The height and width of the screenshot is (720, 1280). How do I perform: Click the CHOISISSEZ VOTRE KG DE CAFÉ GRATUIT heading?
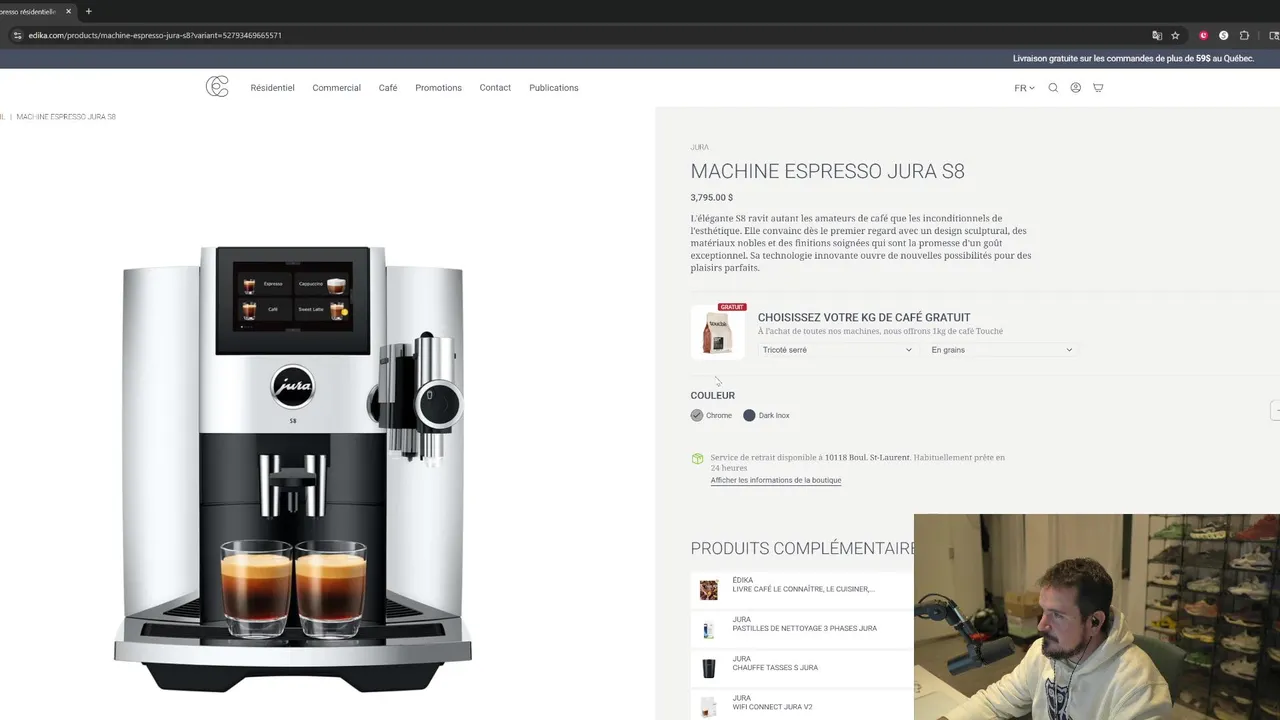[864, 317]
